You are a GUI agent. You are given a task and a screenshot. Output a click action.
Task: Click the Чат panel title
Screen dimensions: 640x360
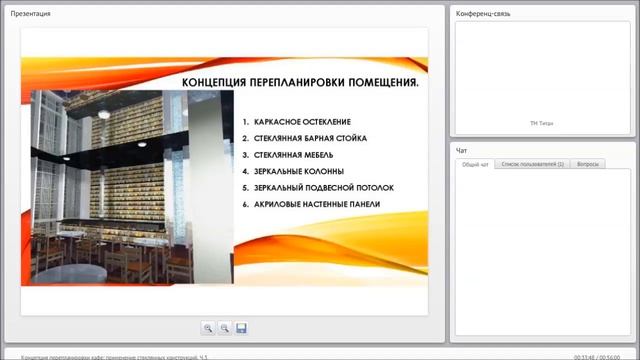click(461, 151)
